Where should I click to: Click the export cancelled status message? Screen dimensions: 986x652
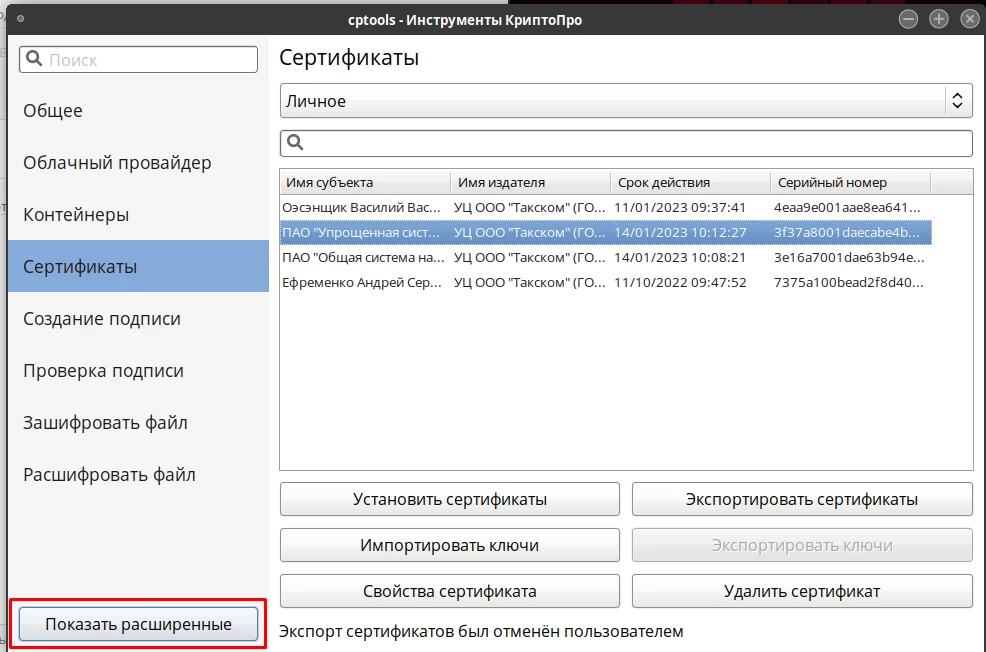(481, 631)
